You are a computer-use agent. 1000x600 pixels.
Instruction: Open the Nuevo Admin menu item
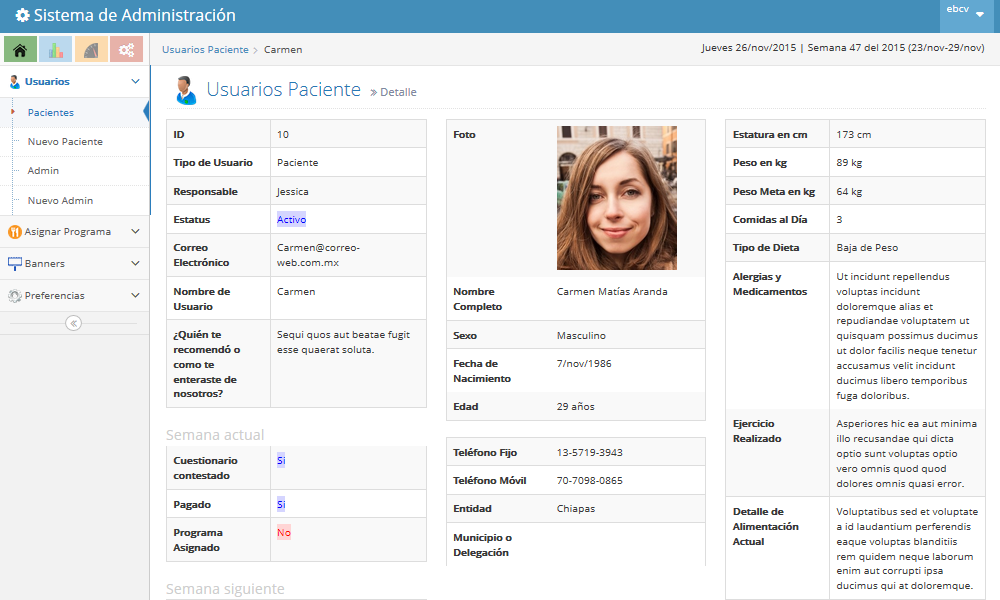pyautogui.click(x=60, y=201)
